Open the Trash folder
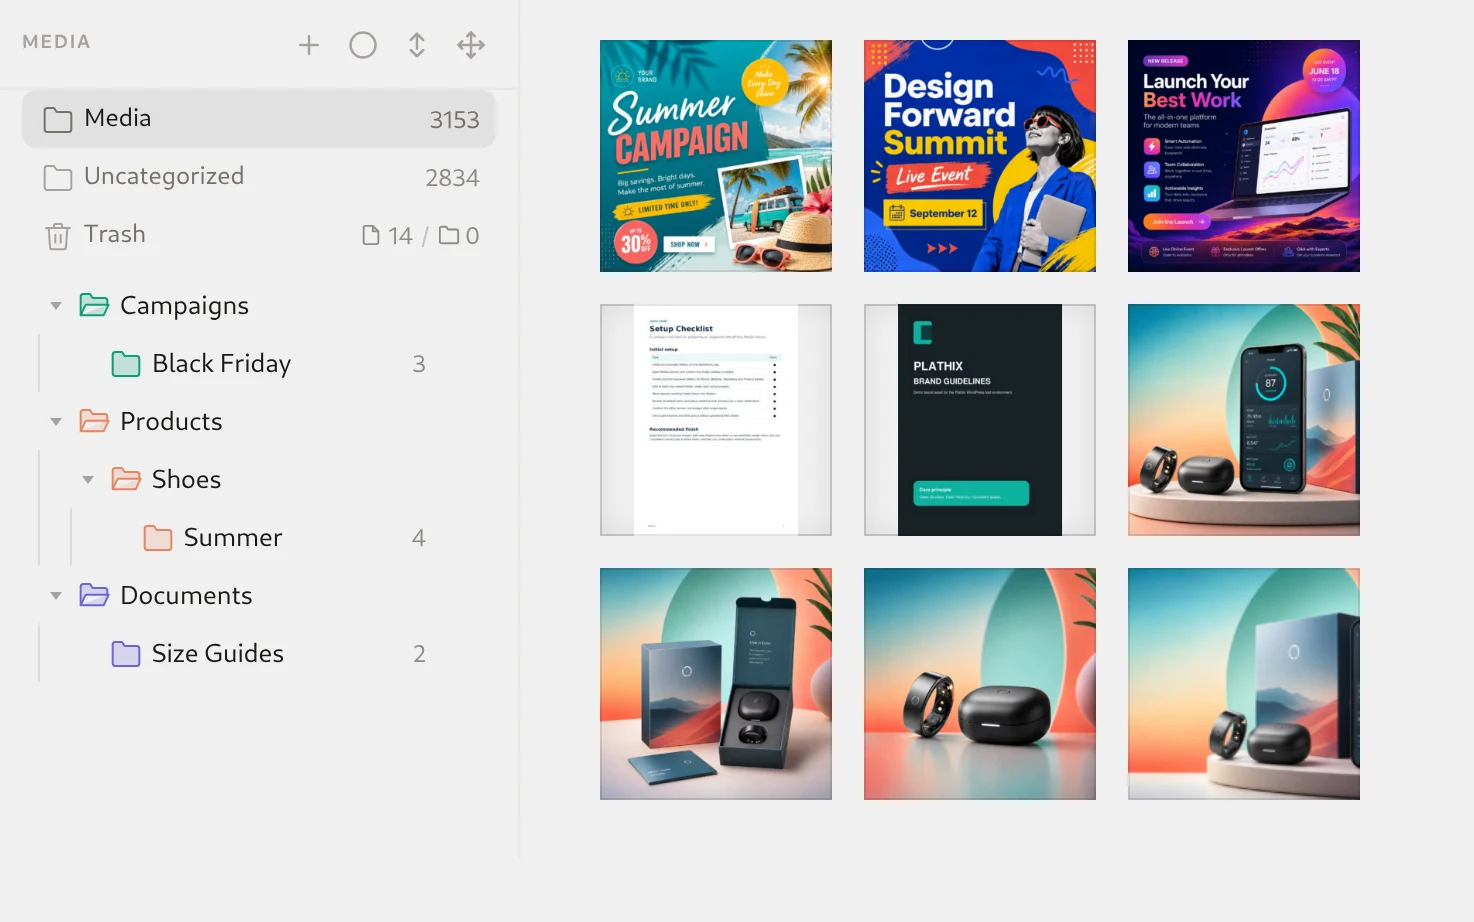 259,235
